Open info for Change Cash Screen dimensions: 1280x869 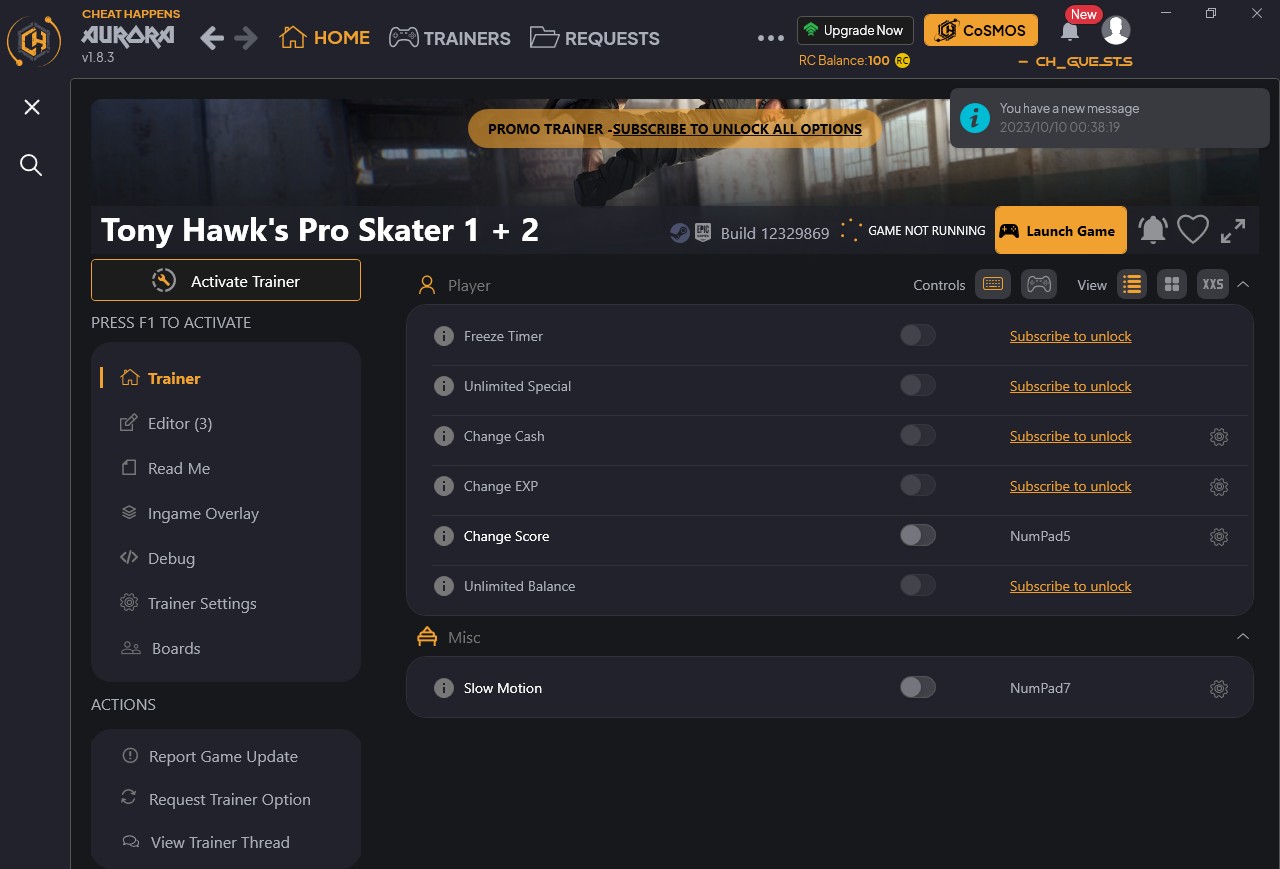pos(444,436)
